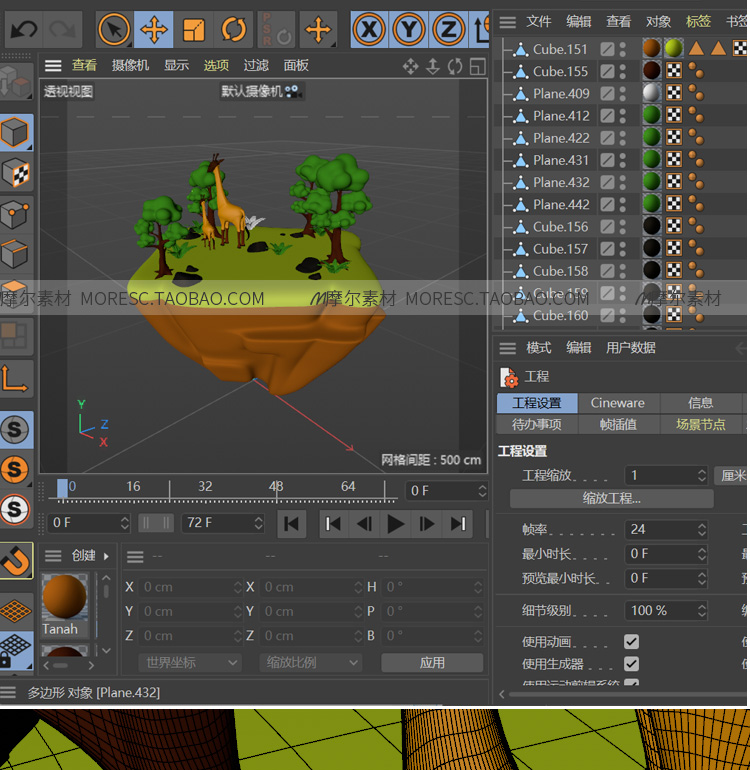Image resolution: width=750 pixels, height=770 pixels.
Task: Toggle the Z axis lock
Action: point(450,30)
